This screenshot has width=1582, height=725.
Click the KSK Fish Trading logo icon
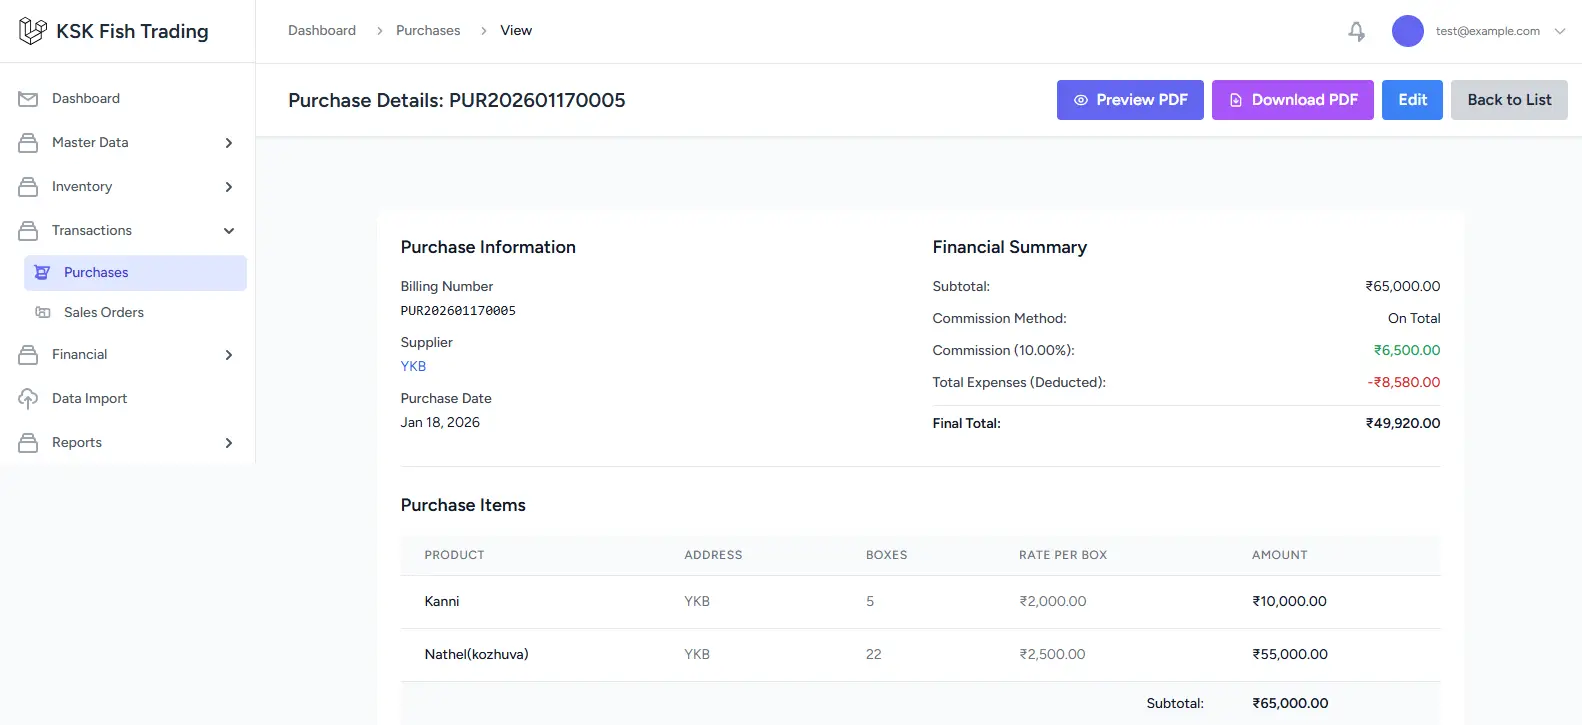[32, 31]
